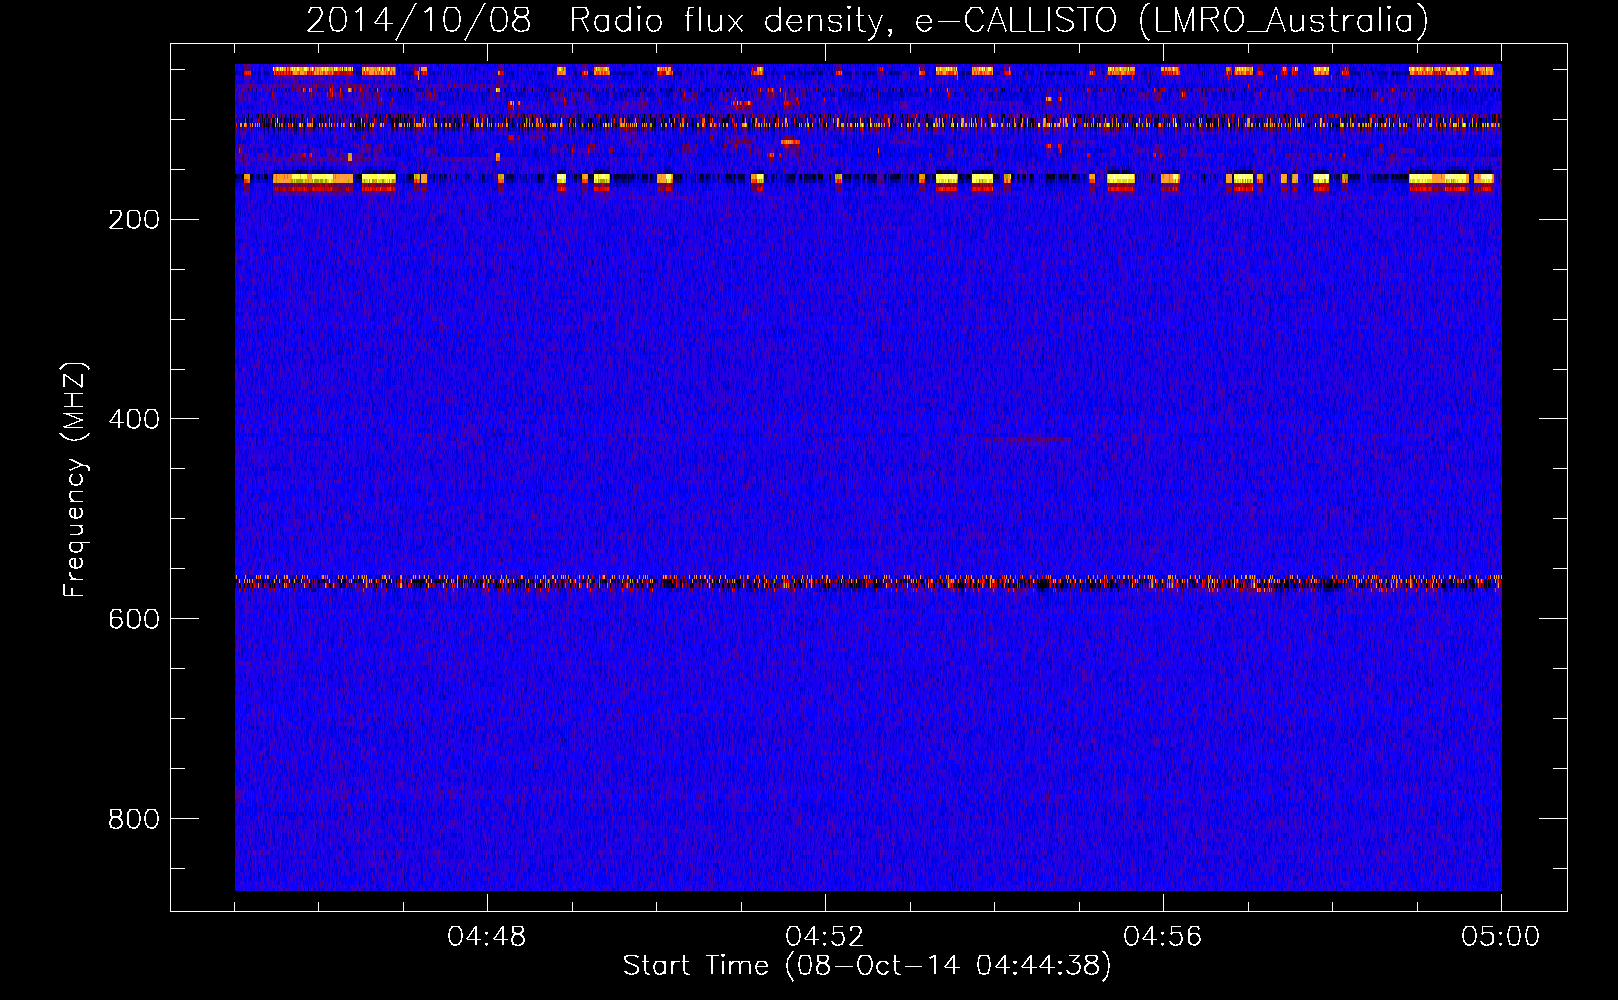
Task: Click the 04:52 time tick label
Action: [x=825, y=937]
